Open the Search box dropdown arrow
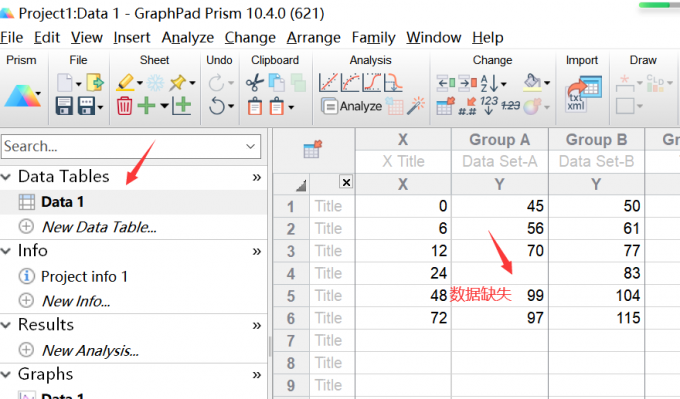This screenshot has height=399, width=680. [x=250, y=147]
